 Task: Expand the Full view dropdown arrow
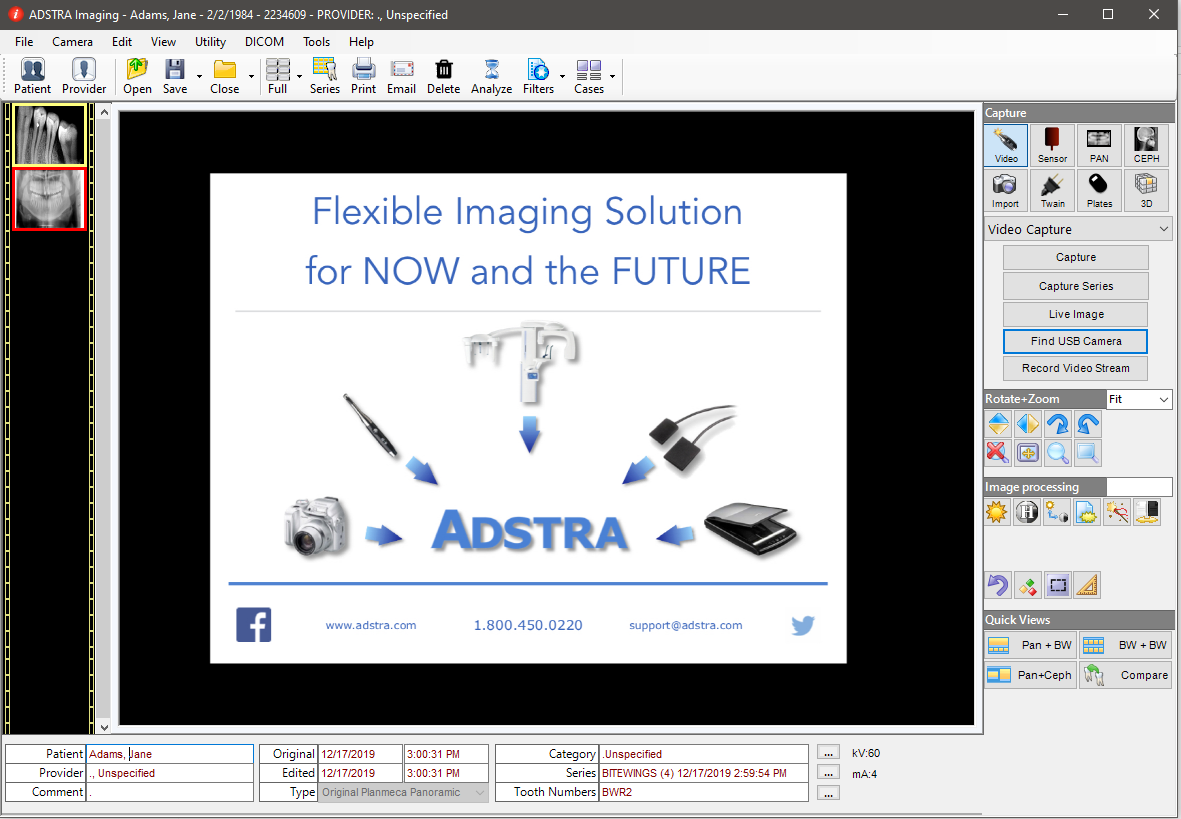pos(299,76)
